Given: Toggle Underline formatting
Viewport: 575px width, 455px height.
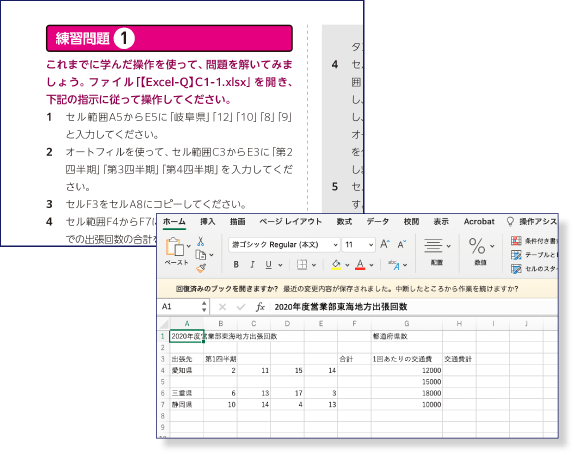Looking at the screenshot, I should tap(268, 264).
